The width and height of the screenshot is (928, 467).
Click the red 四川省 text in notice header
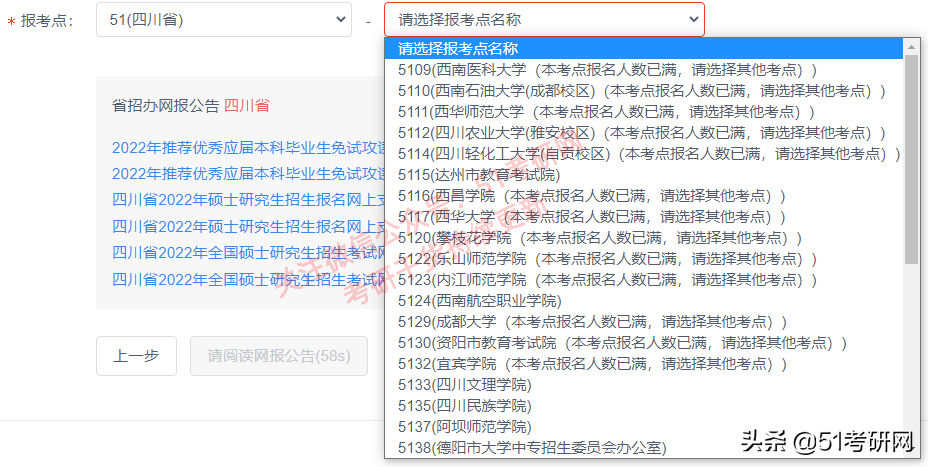pos(246,106)
